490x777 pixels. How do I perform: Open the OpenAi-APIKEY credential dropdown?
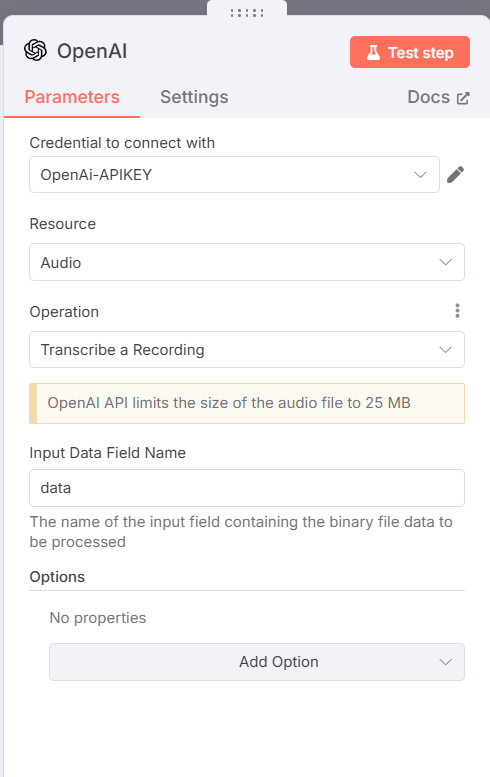coord(234,174)
